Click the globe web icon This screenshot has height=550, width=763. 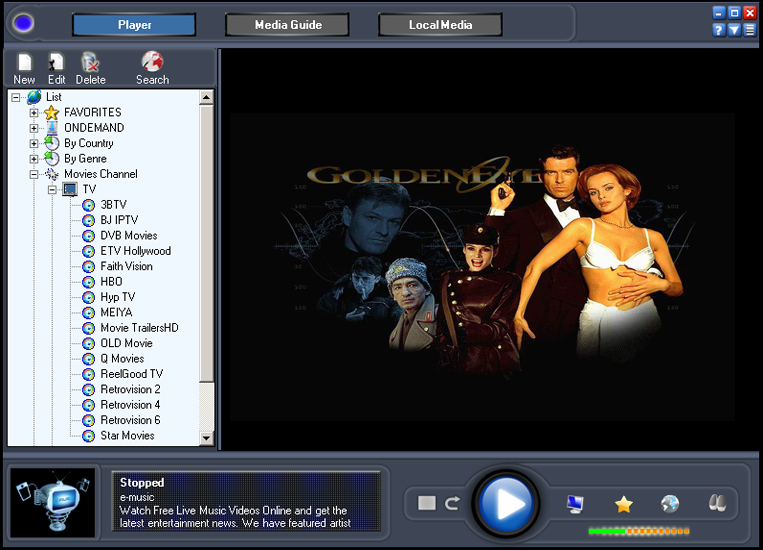[670, 504]
